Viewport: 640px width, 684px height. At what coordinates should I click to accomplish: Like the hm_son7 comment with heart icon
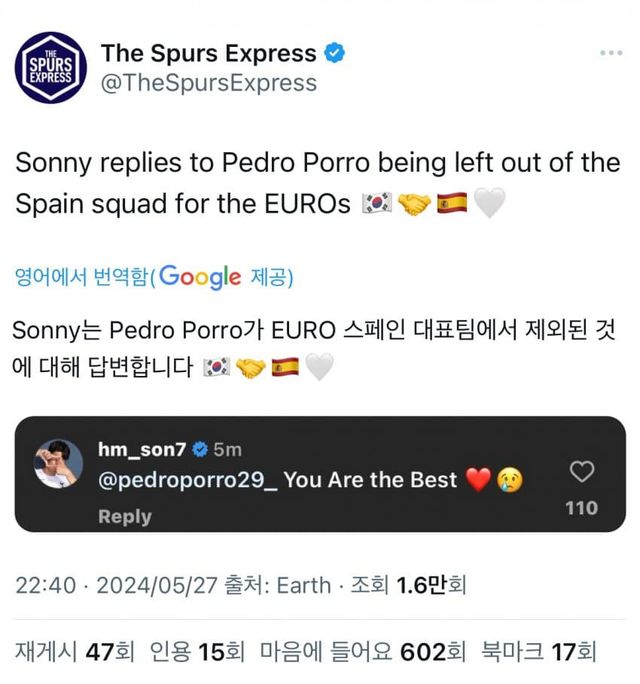point(581,472)
